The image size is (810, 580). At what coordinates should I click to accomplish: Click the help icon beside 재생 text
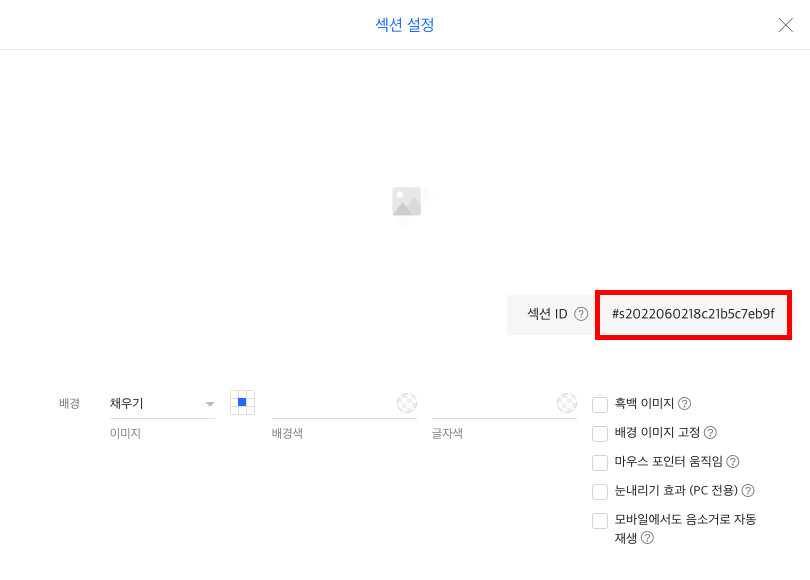coord(647,538)
